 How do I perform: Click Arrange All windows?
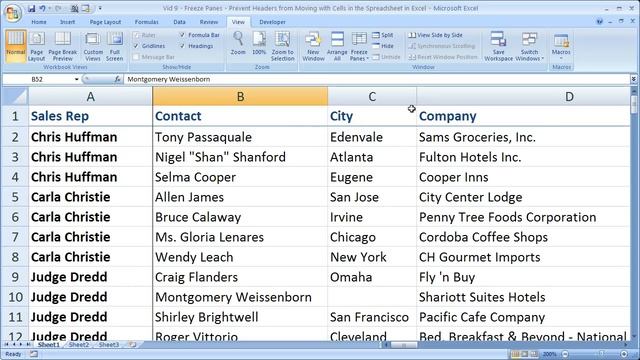(x=337, y=46)
